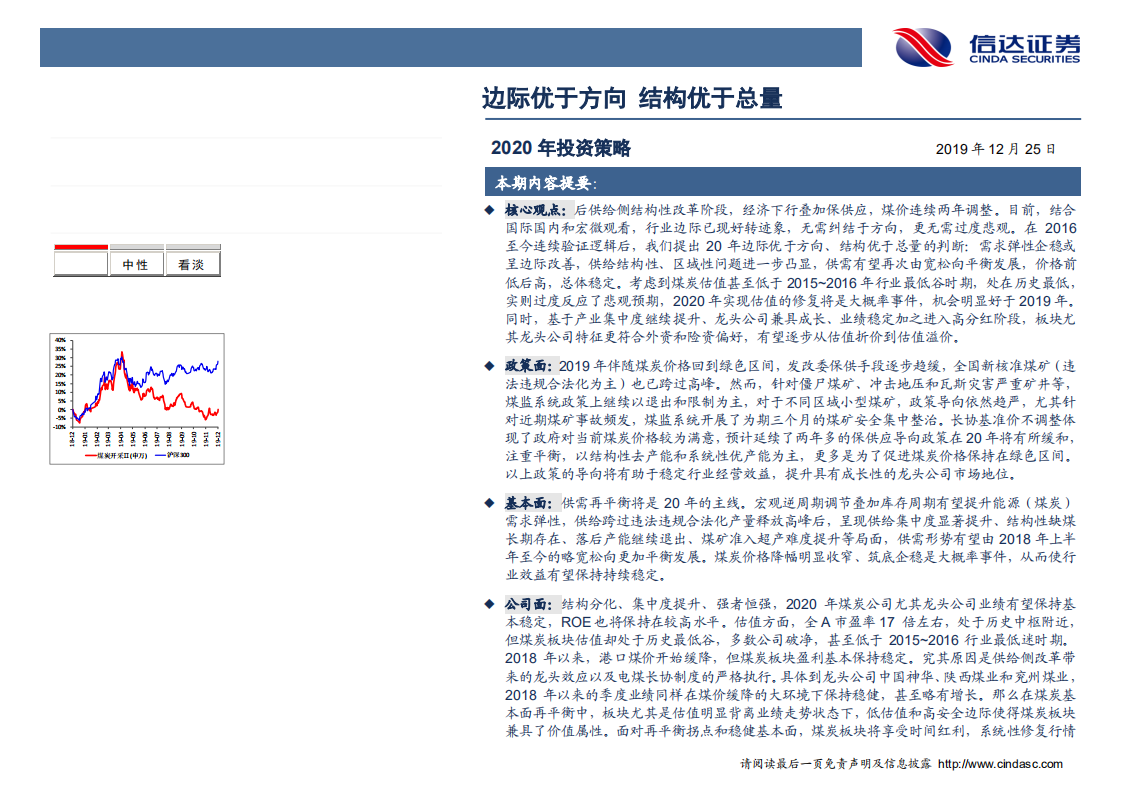The height and width of the screenshot is (793, 1122).
Task: Select the 看淡 rating option
Action: point(194,264)
